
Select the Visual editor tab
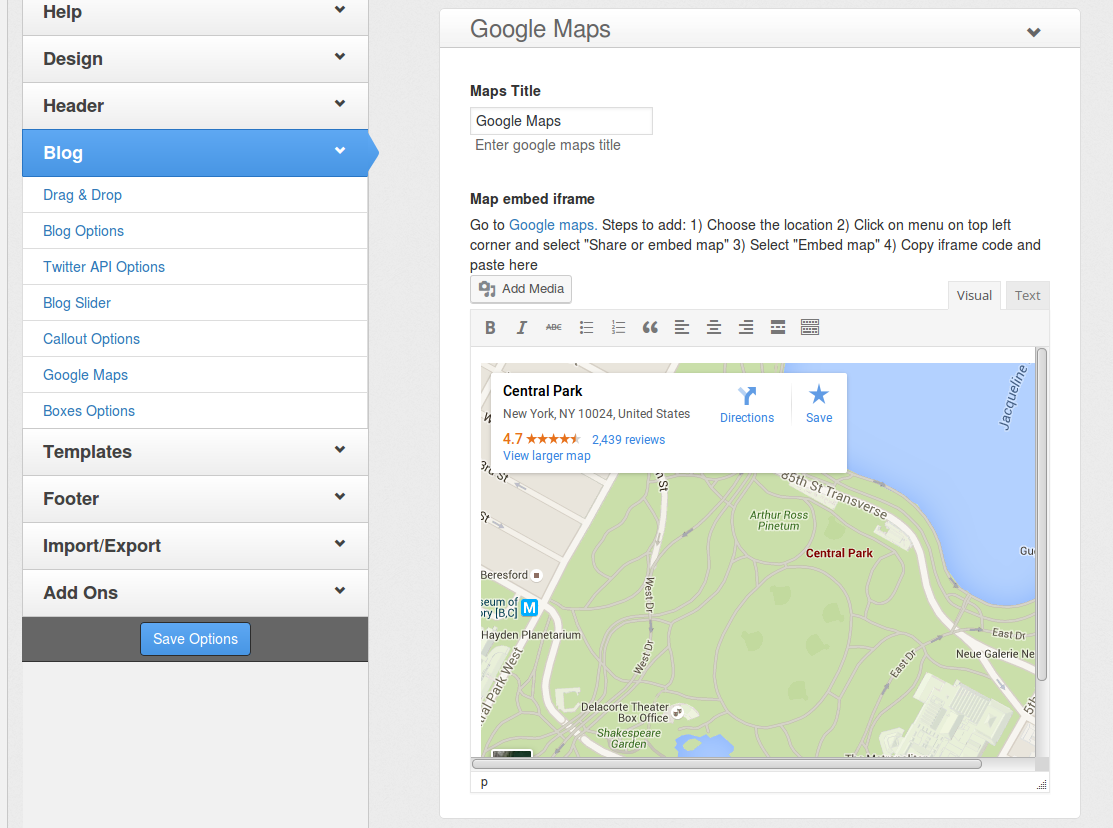coord(974,295)
